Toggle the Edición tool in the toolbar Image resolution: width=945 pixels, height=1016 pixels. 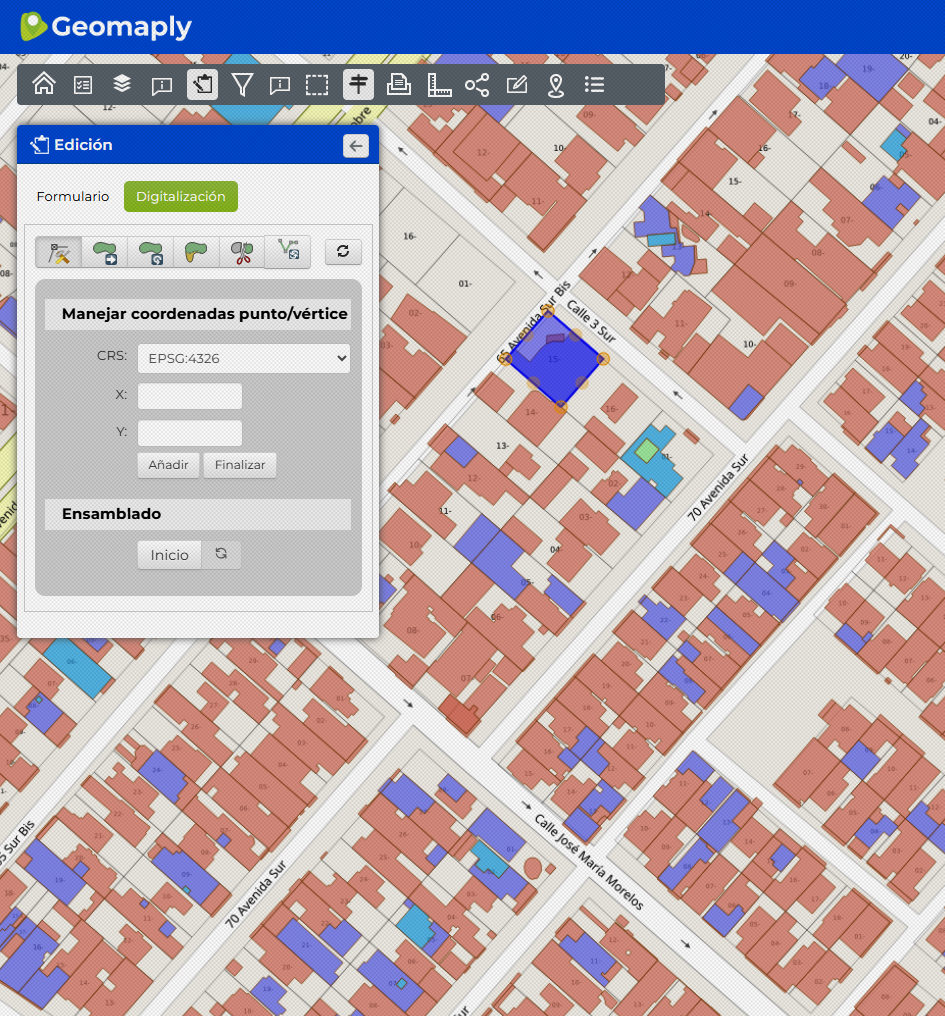[202, 85]
